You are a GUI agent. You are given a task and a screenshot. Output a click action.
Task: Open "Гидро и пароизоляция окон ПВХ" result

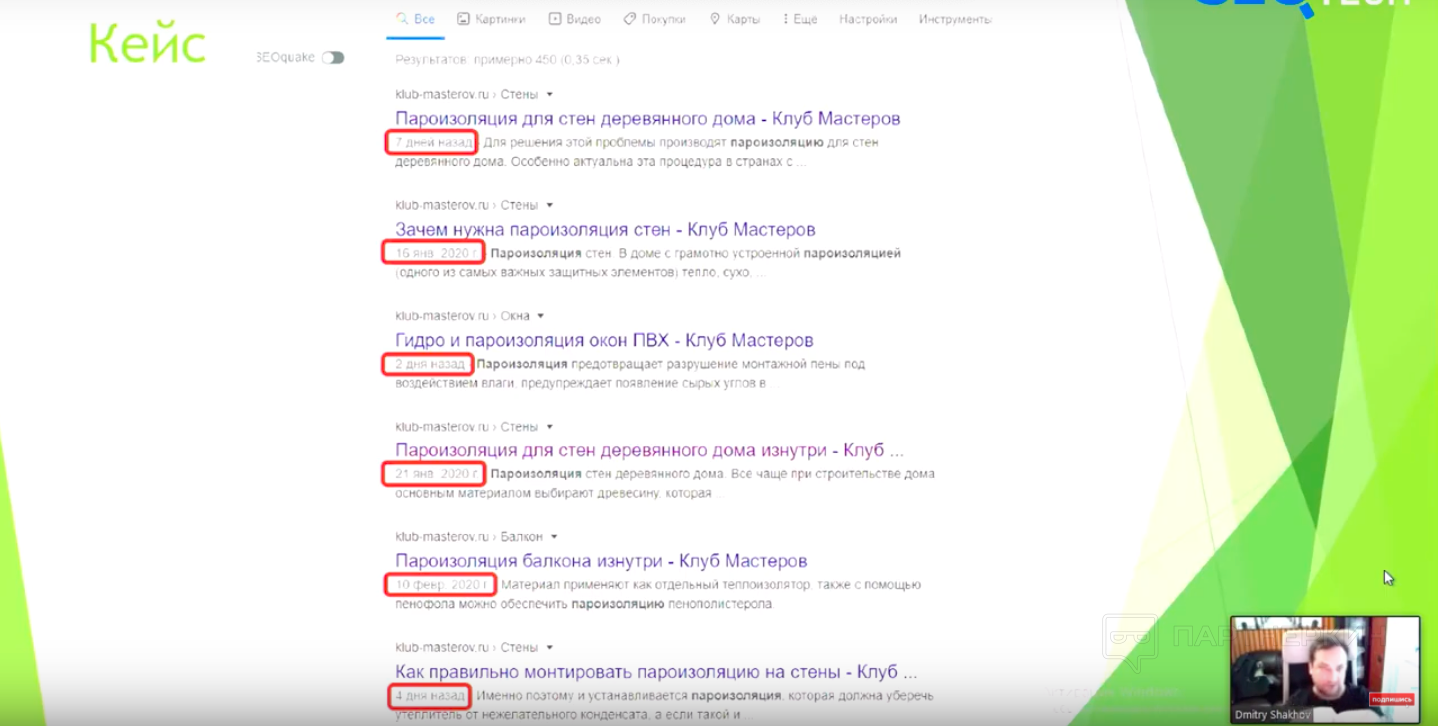pyautogui.click(x=604, y=340)
